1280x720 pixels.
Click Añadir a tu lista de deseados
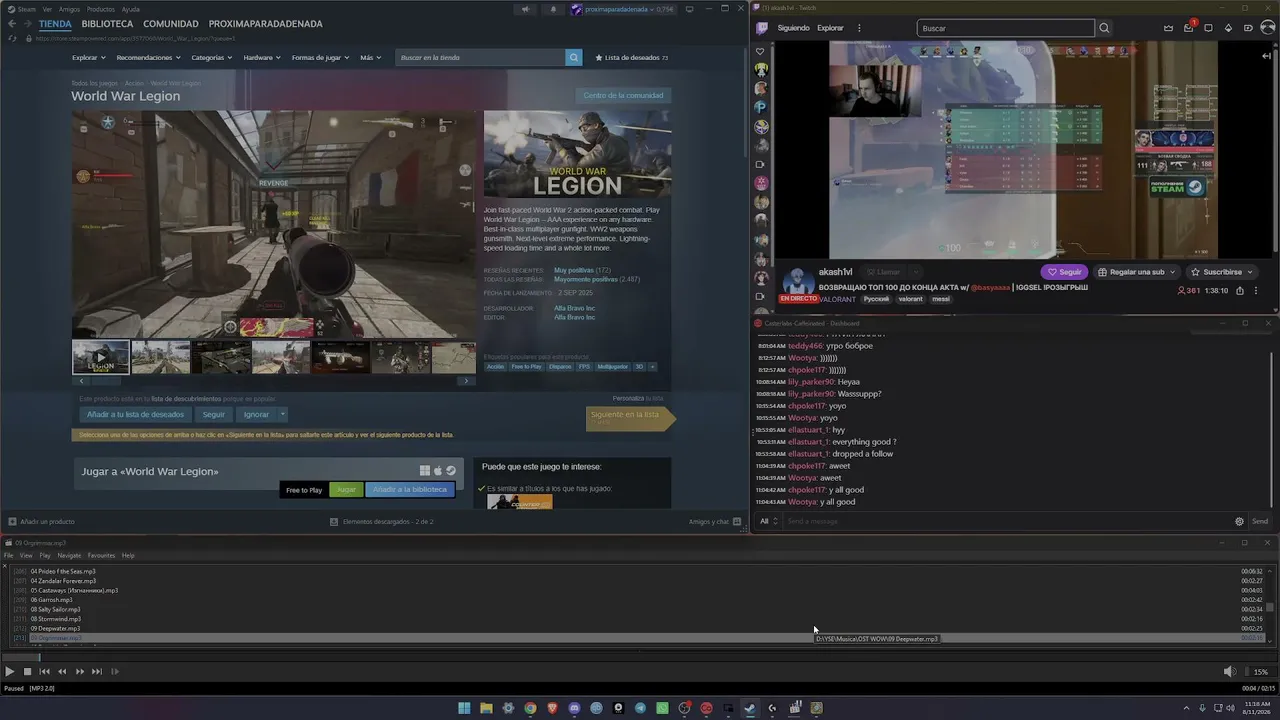pyautogui.click(x=135, y=414)
